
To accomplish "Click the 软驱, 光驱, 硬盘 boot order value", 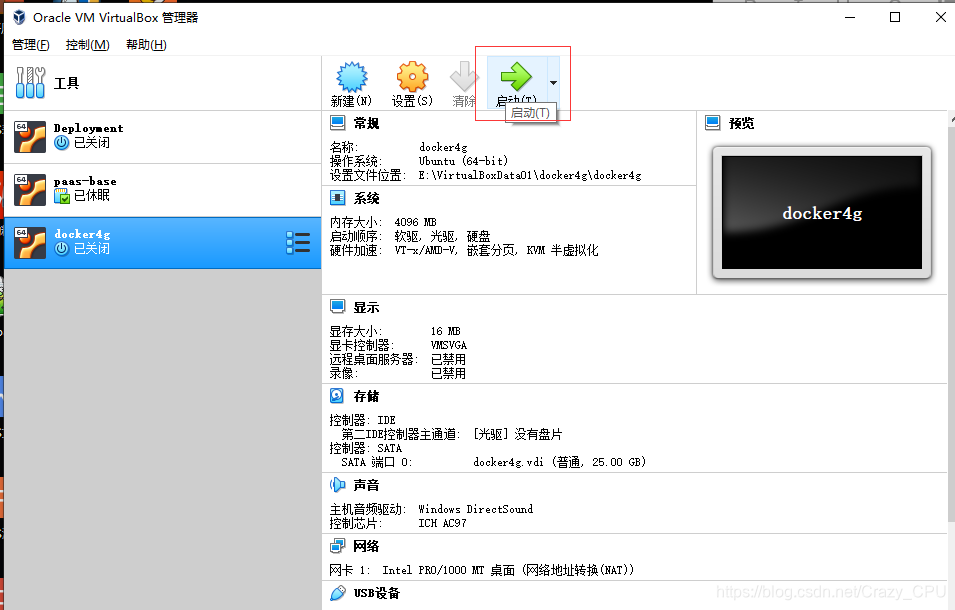I will tap(442, 236).
